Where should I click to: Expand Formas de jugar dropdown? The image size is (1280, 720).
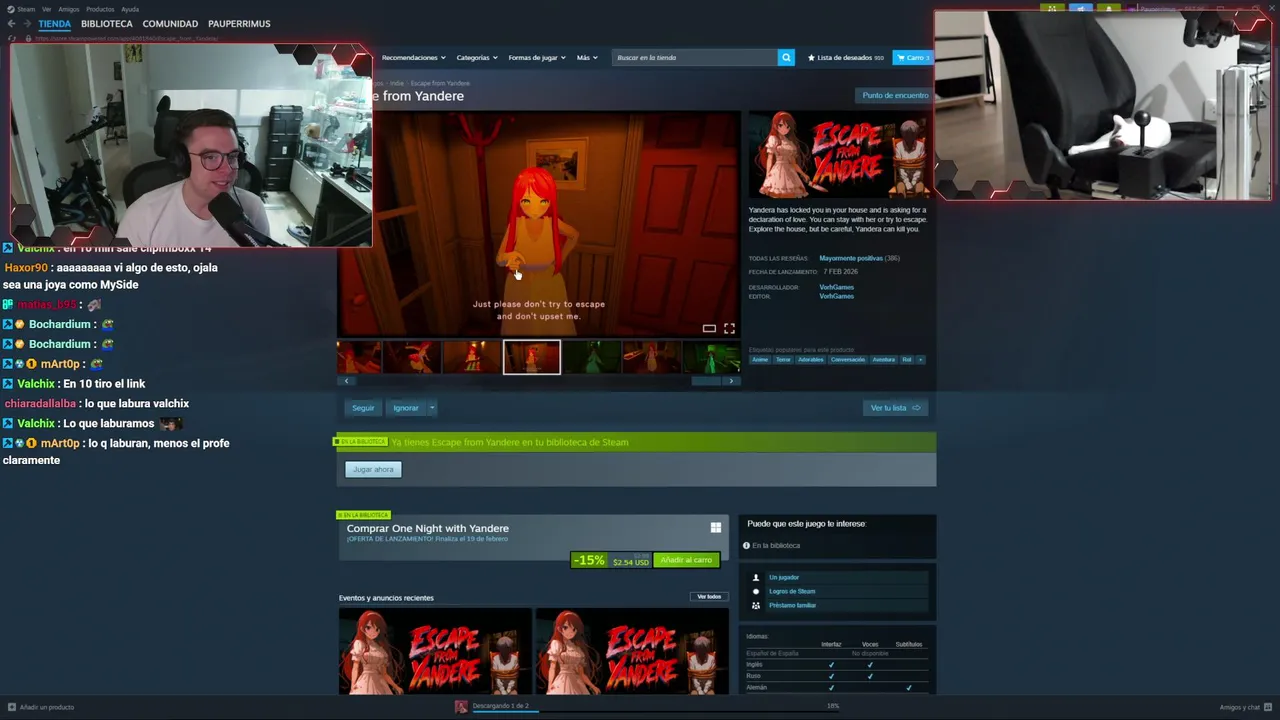click(x=537, y=57)
